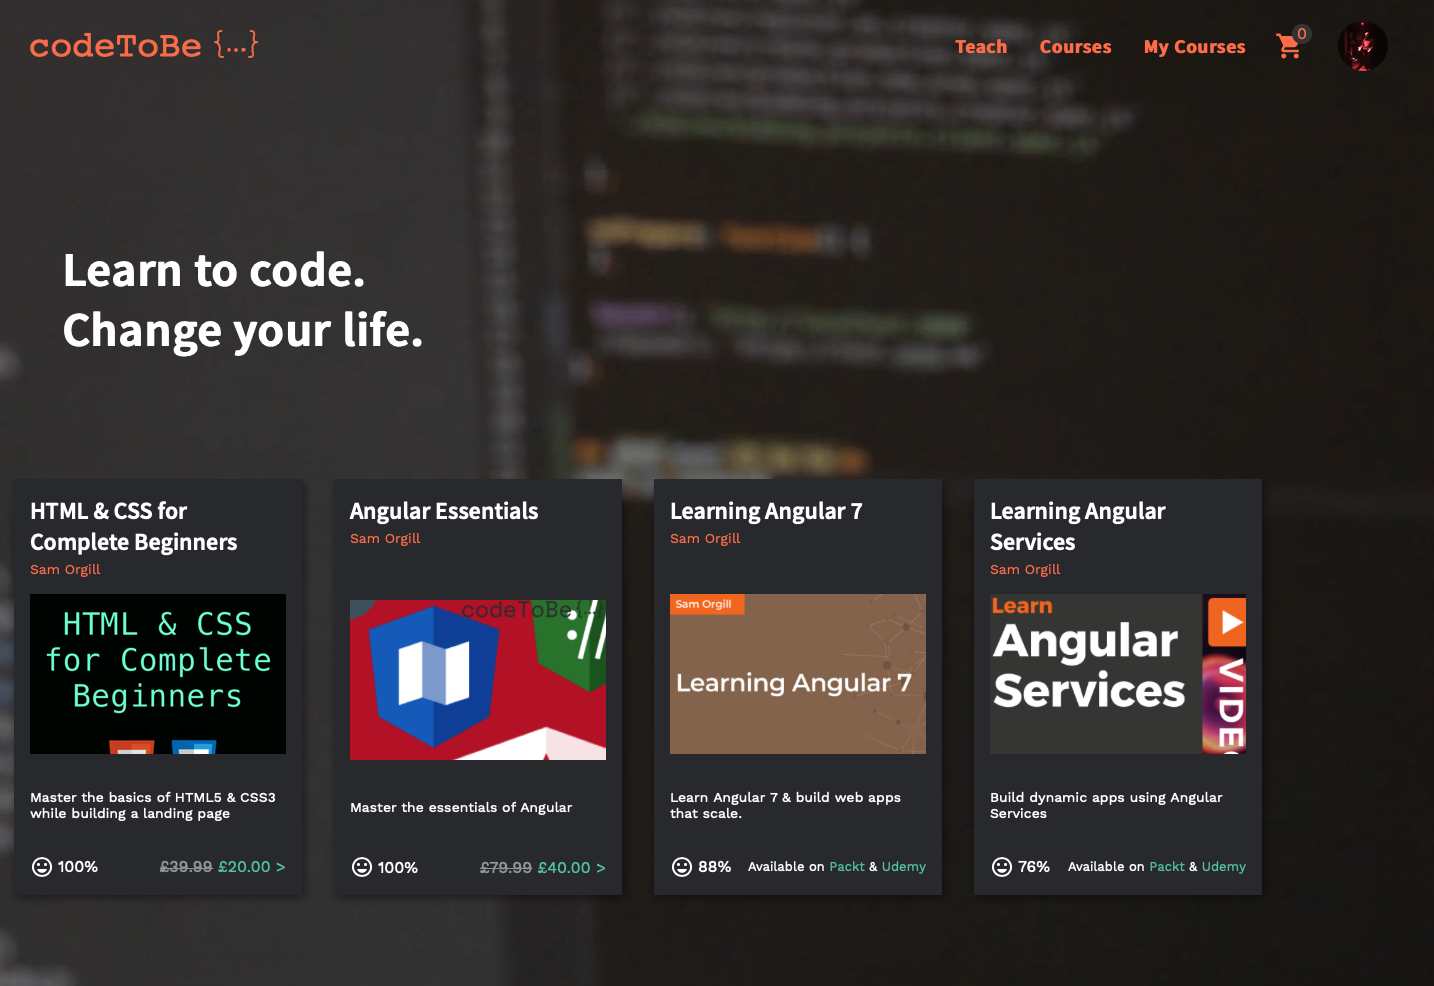Image resolution: width=1434 pixels, height=986 pixels.
Task: Click the smiley icon beside the 76% rating
Action: [x=1001, y=867]
